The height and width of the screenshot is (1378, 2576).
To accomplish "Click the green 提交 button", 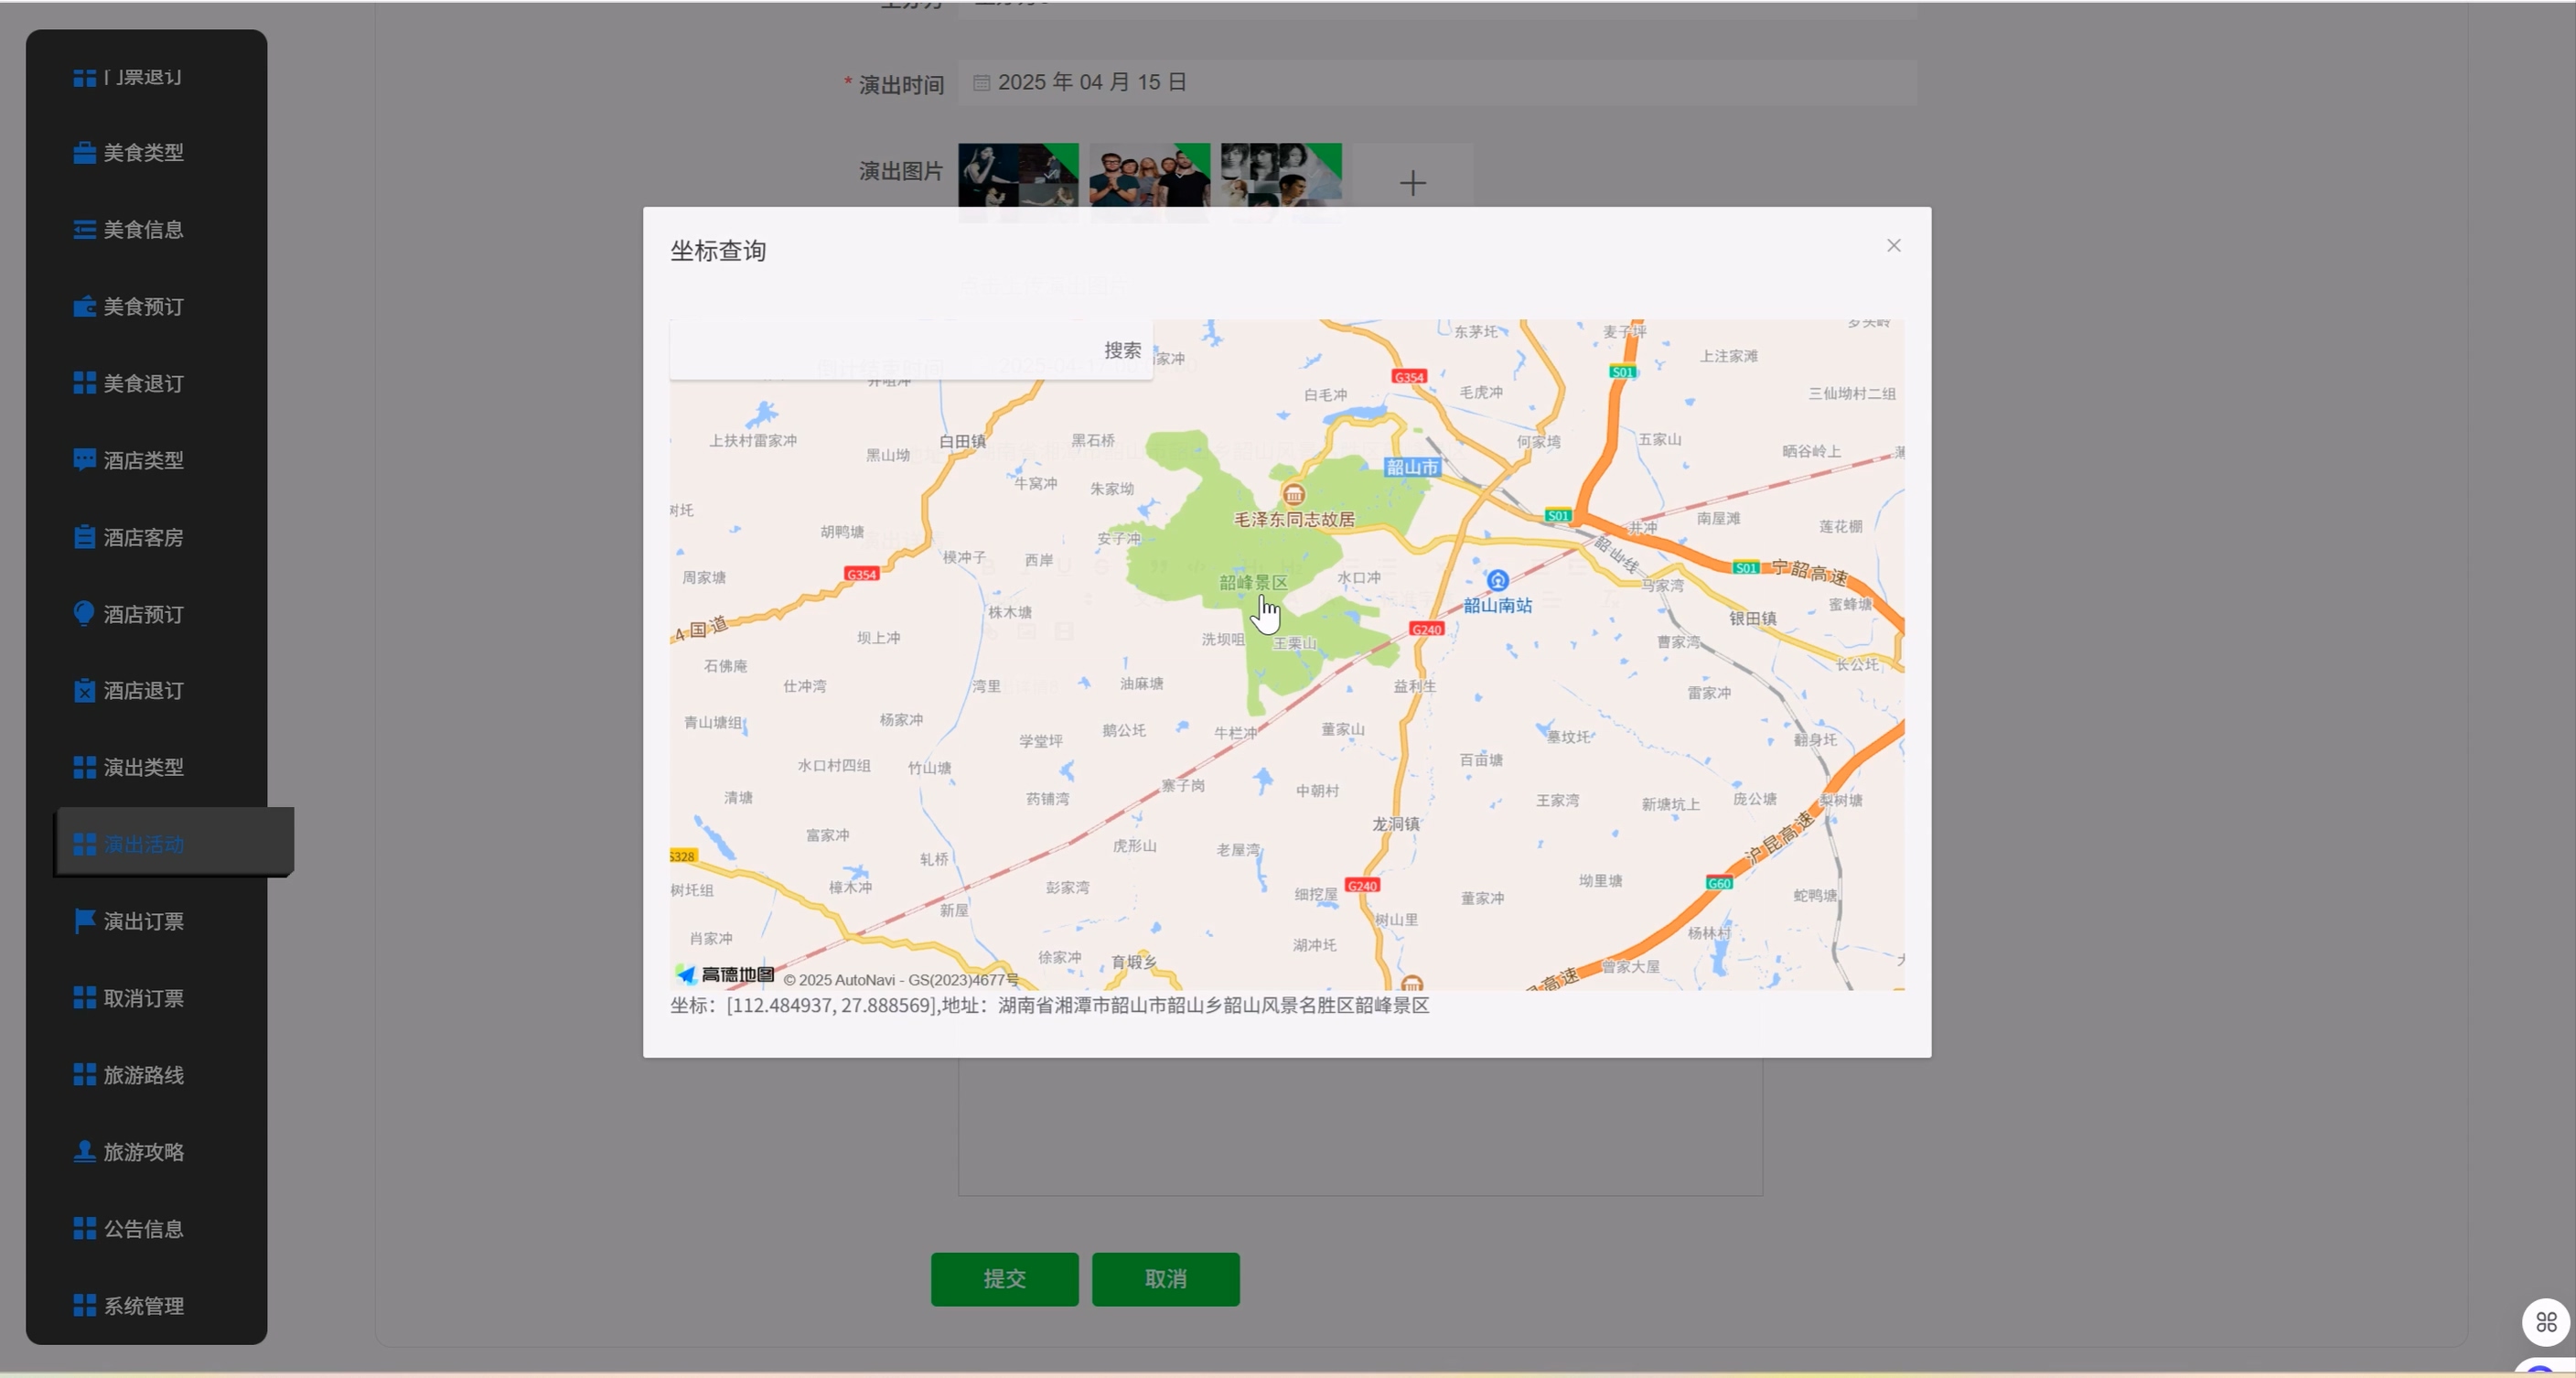I will pos(1004,1279).
